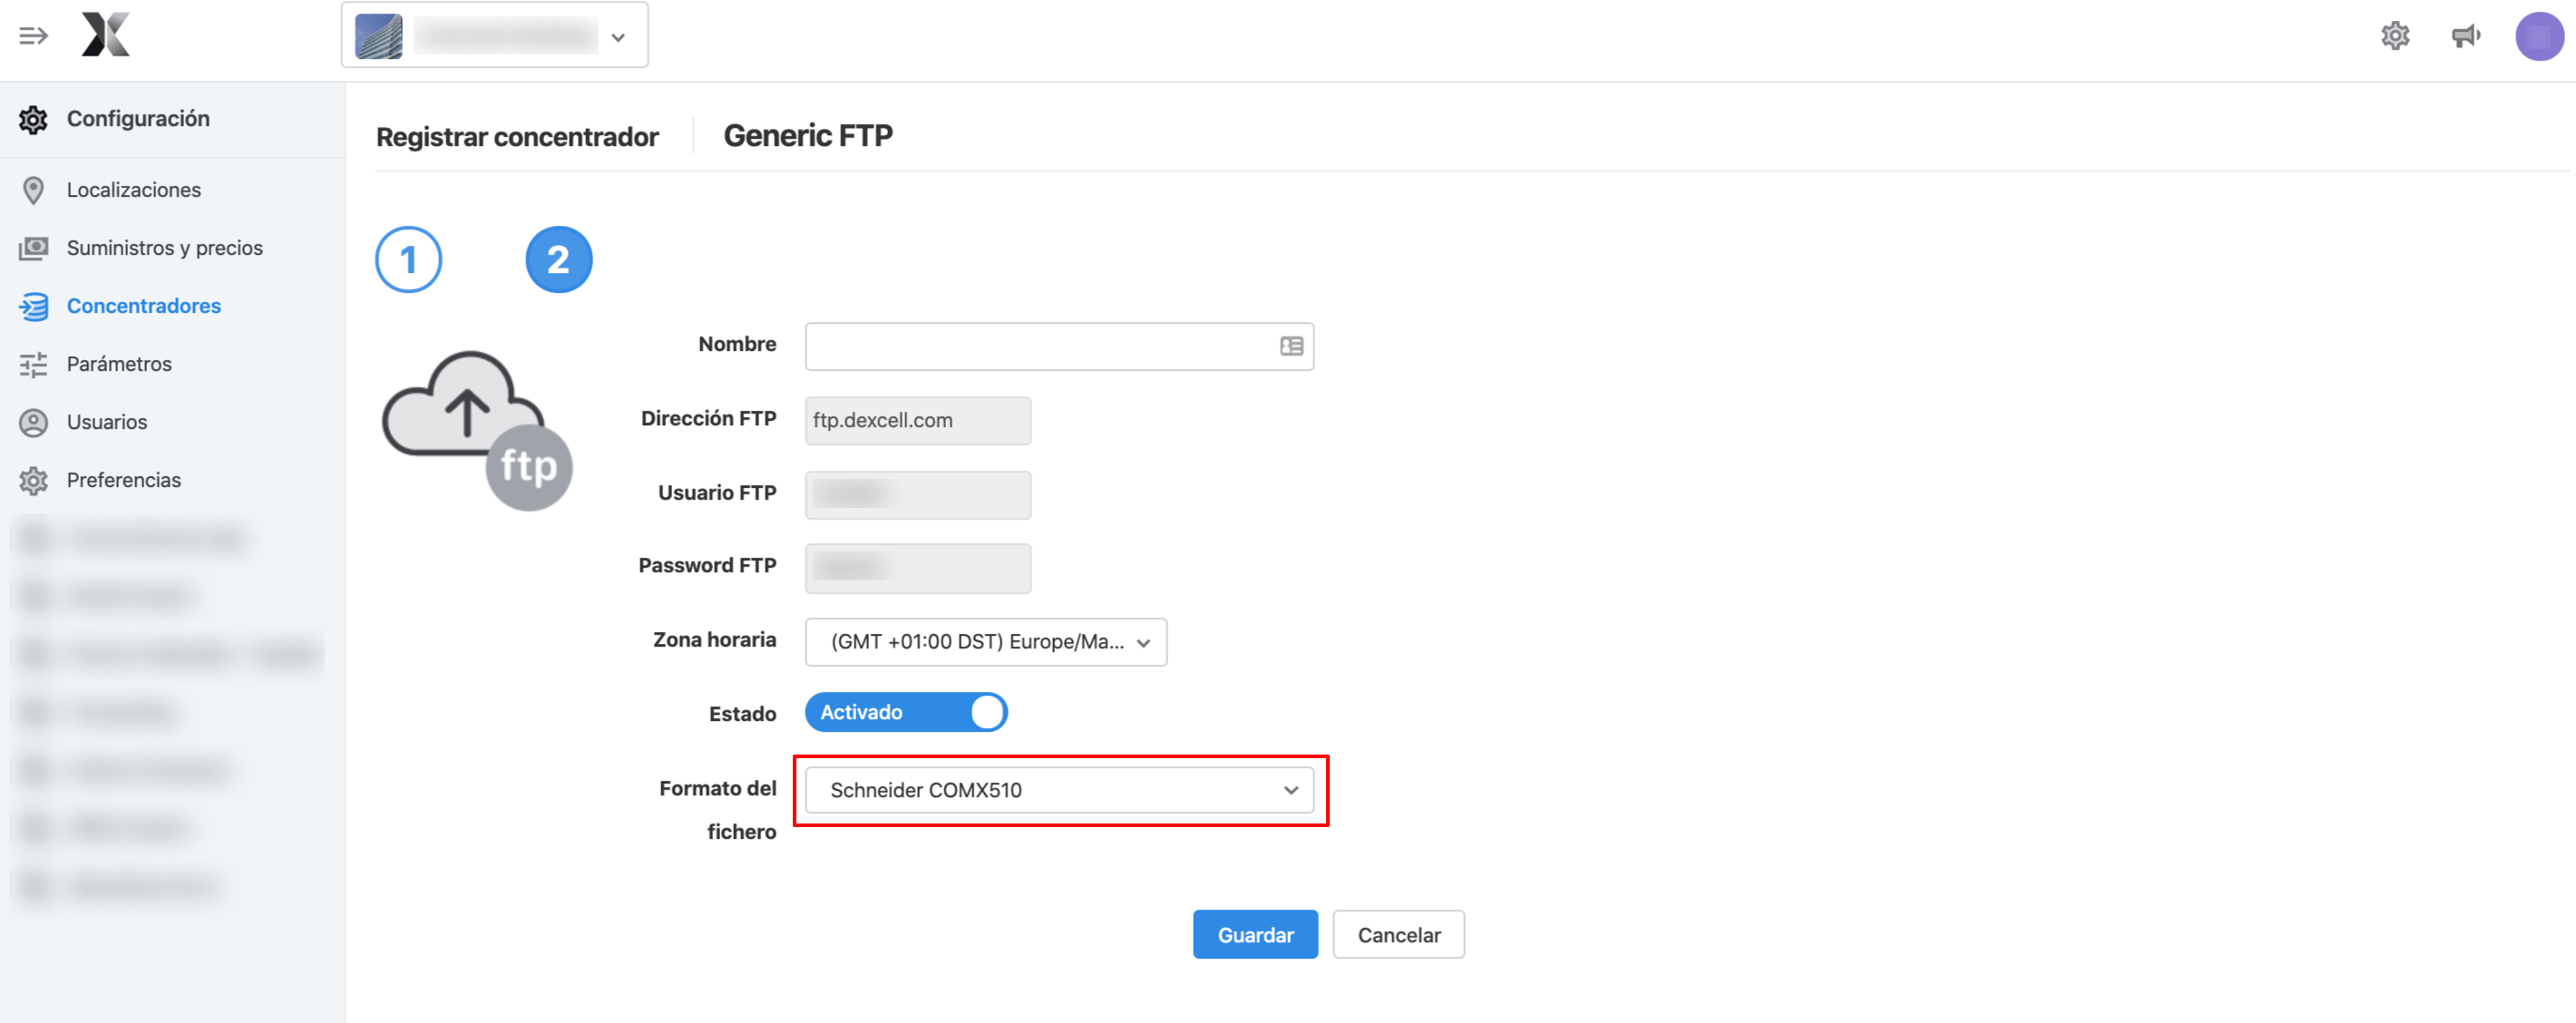Open settings gear icon in top bar

2395,36
